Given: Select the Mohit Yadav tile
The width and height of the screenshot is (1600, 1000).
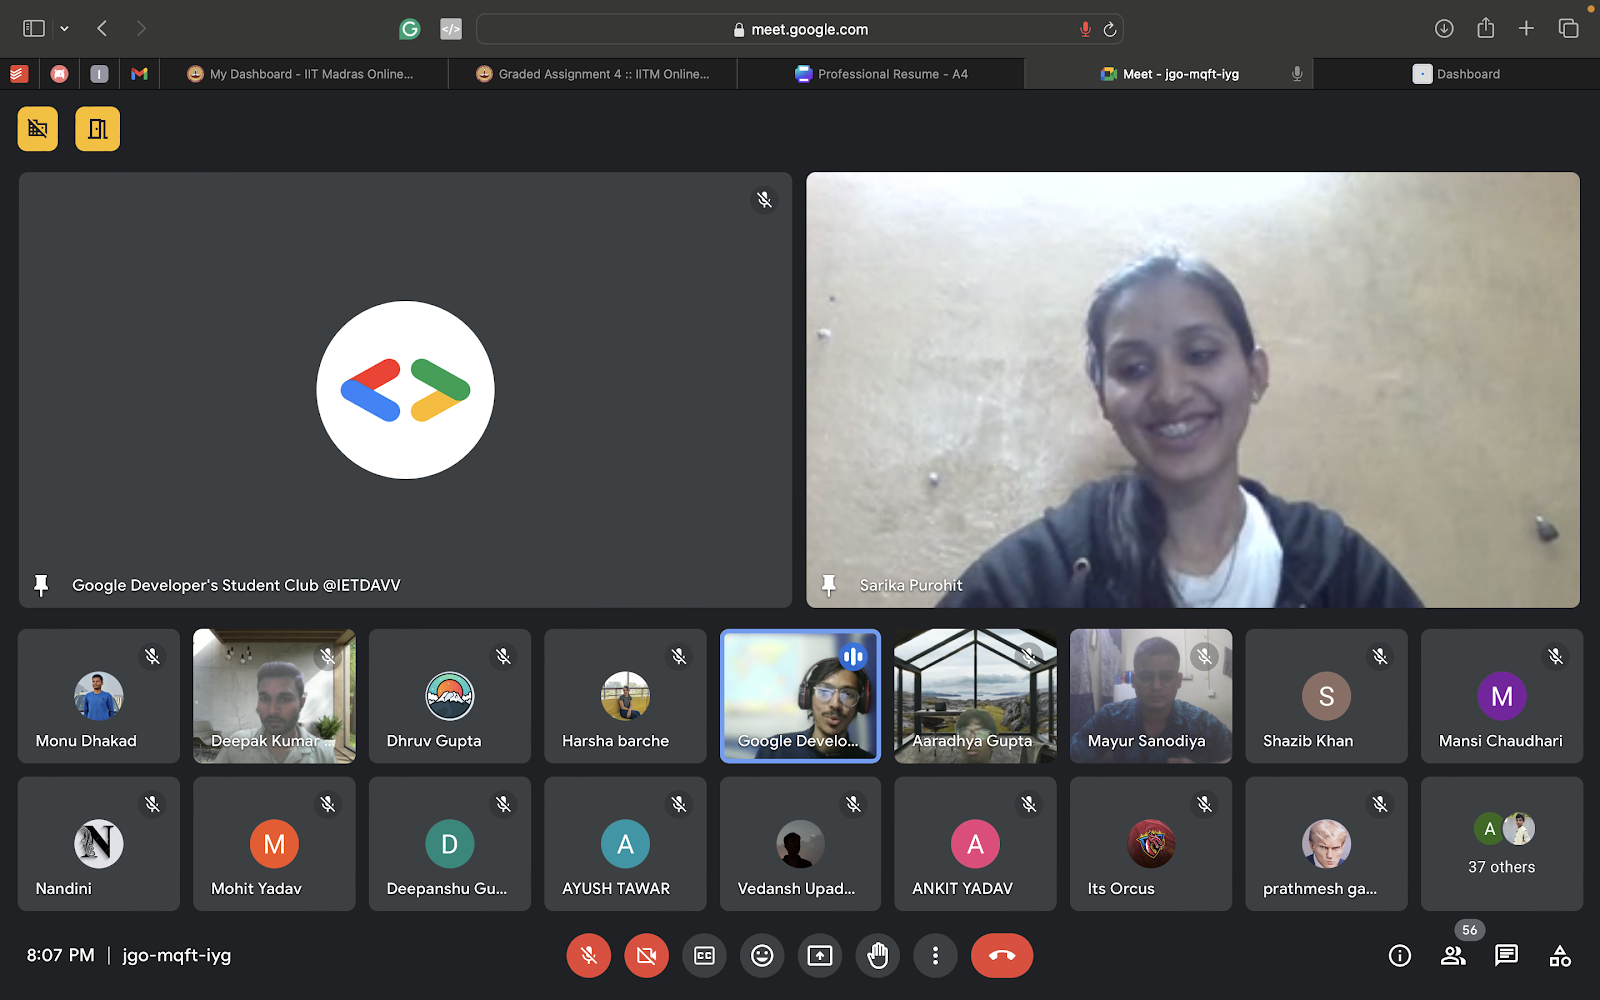Looking at the screenshot, I should [x=274, y=844].
